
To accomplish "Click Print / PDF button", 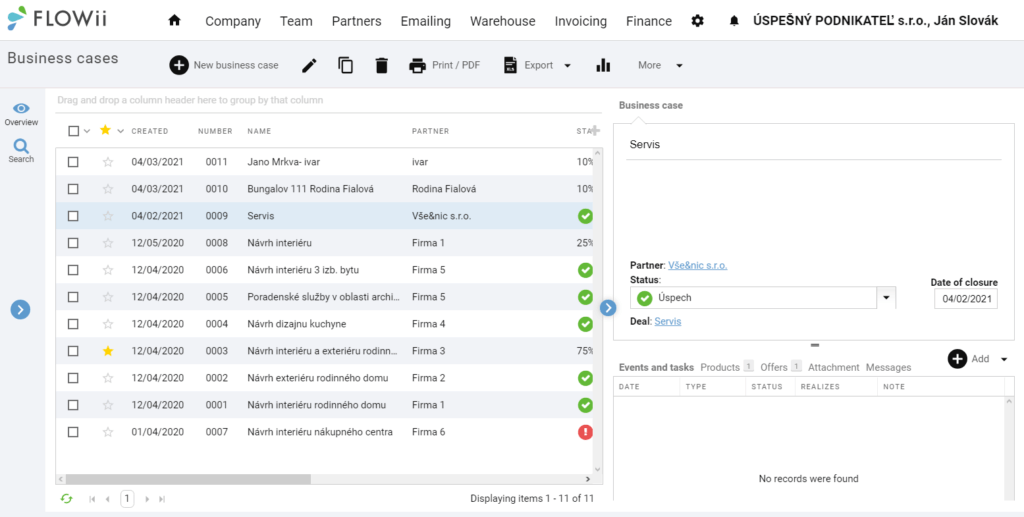I will [445, 65].
